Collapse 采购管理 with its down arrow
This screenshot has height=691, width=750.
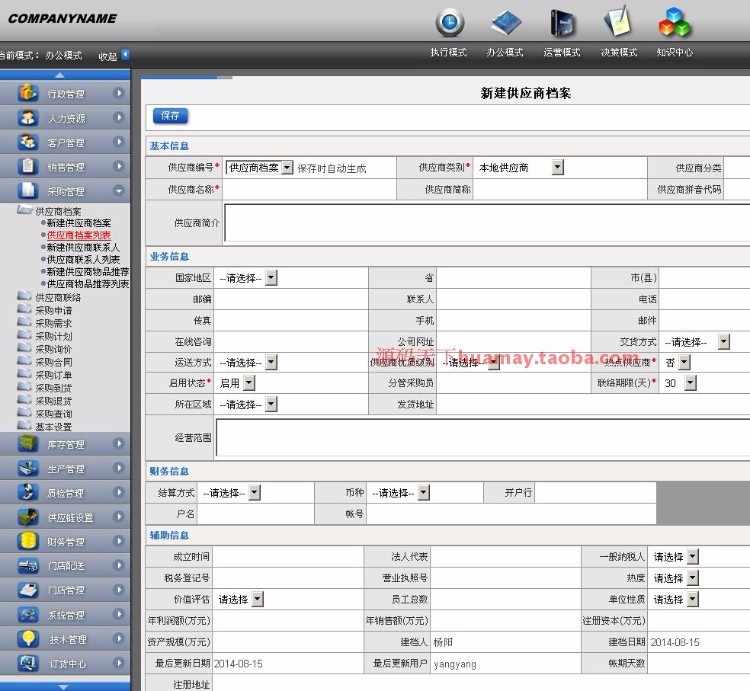coord(118,190)
